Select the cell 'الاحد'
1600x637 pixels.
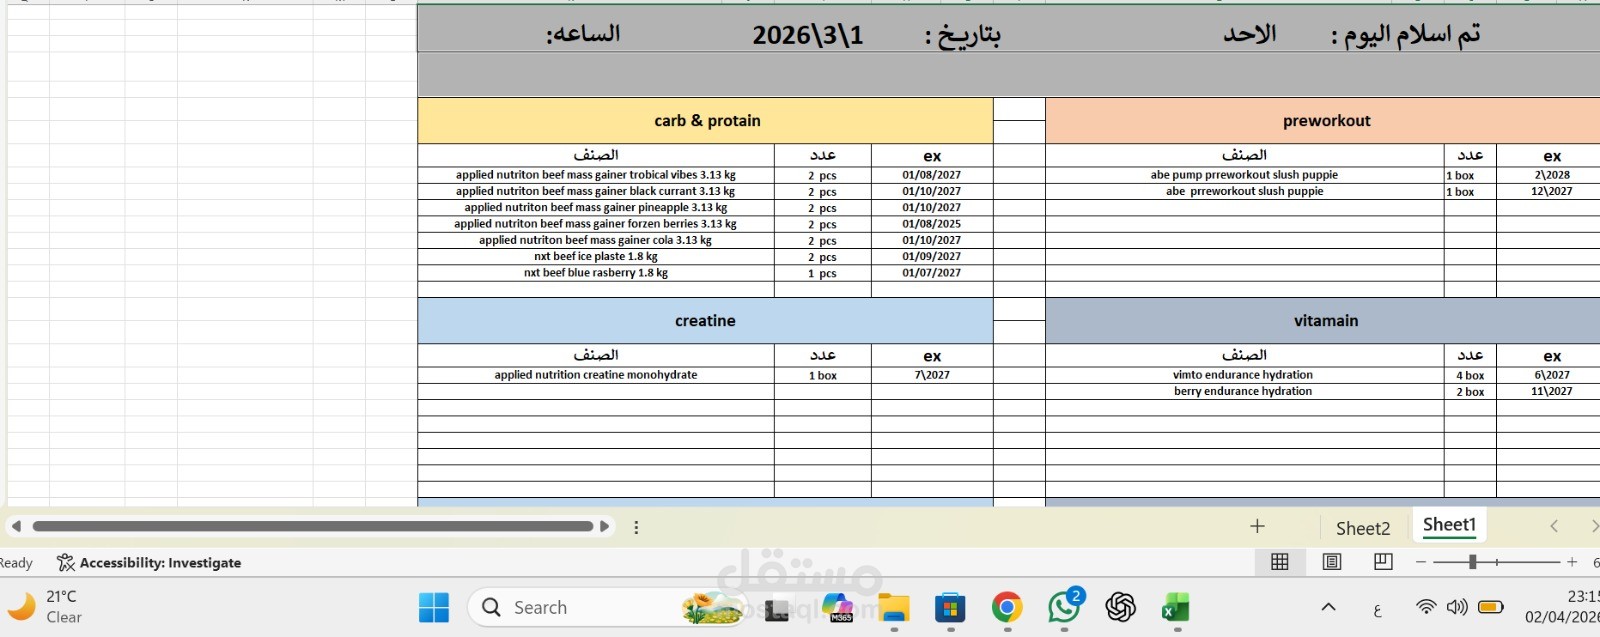click(1250, 34)
